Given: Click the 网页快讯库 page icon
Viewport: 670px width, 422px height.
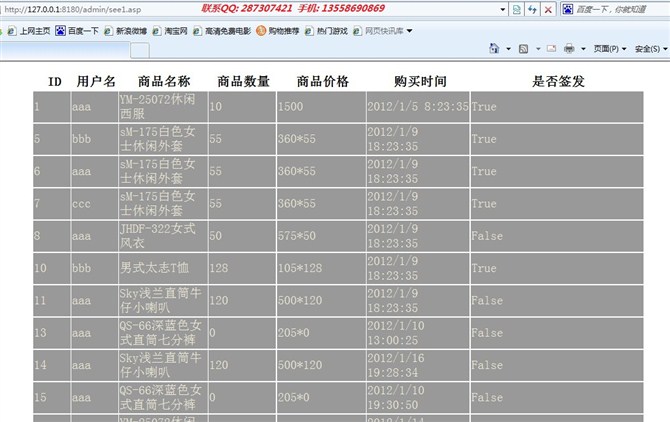Looking at the screenshot, I should (x=357, y=31).
